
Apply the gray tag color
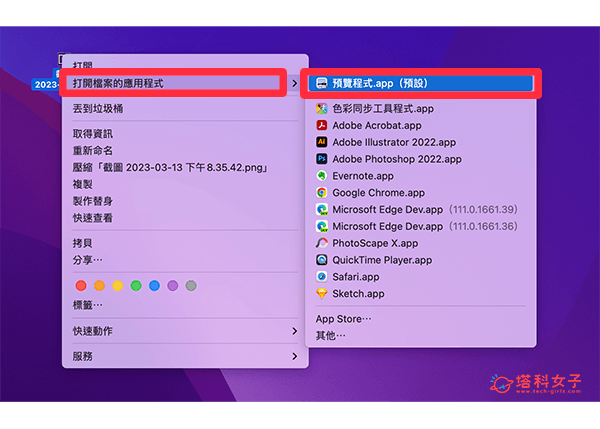coord(191,285)
